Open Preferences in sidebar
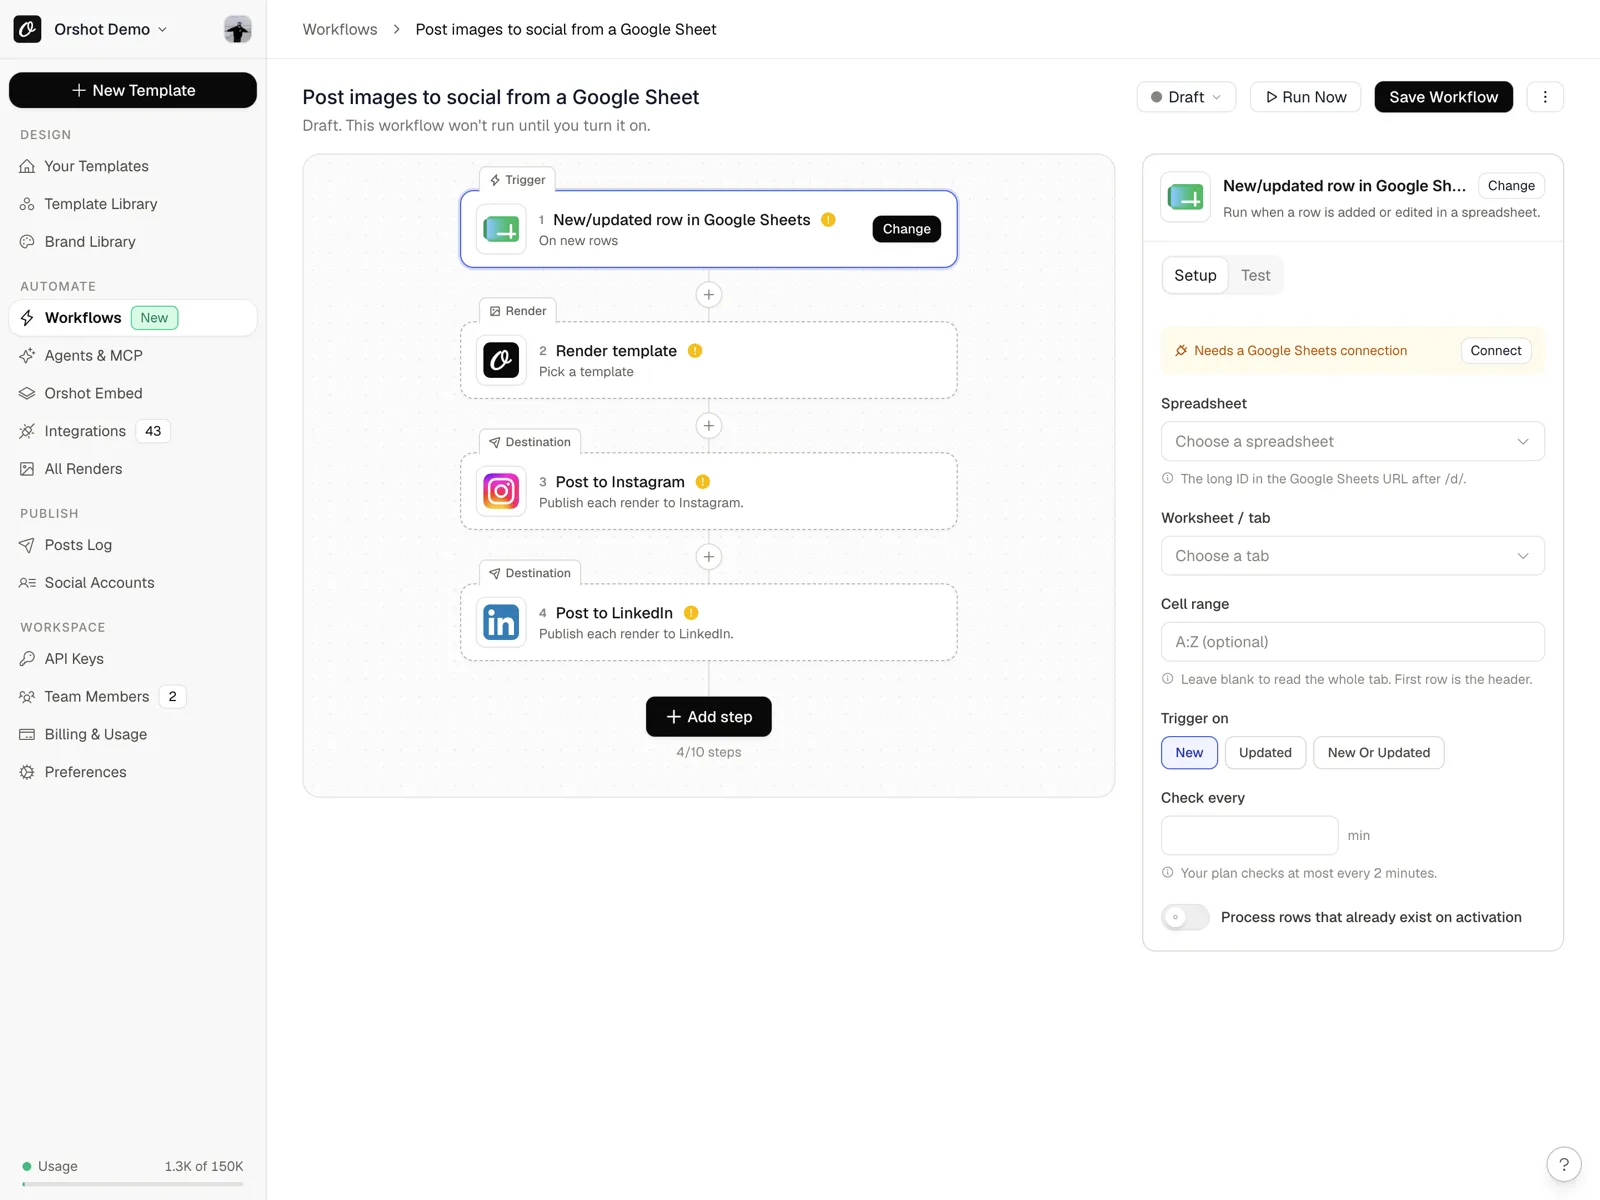The width and height of the screenshot is (1600, 1200). 133,772
